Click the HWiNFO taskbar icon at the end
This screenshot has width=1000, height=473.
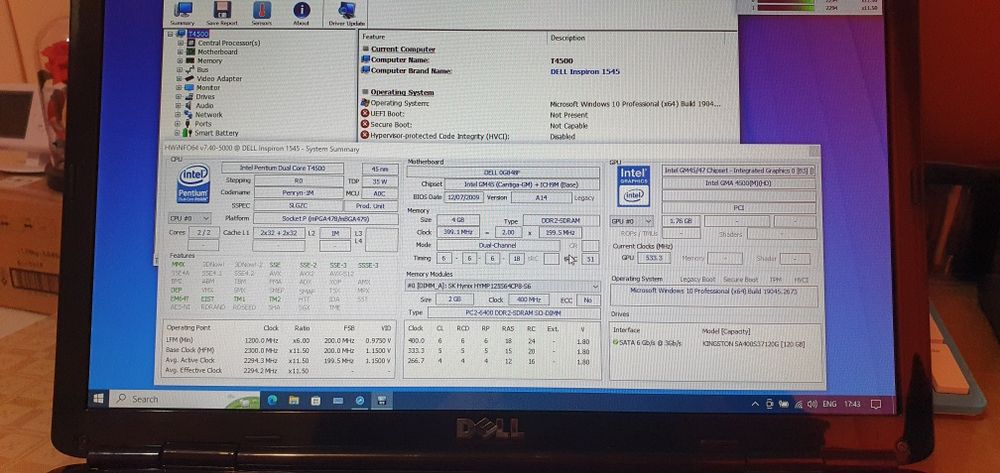pyautogui.click(x=382, y=402)
